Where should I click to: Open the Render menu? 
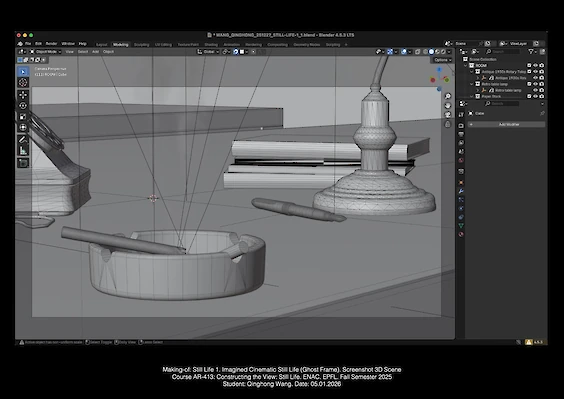51,44
